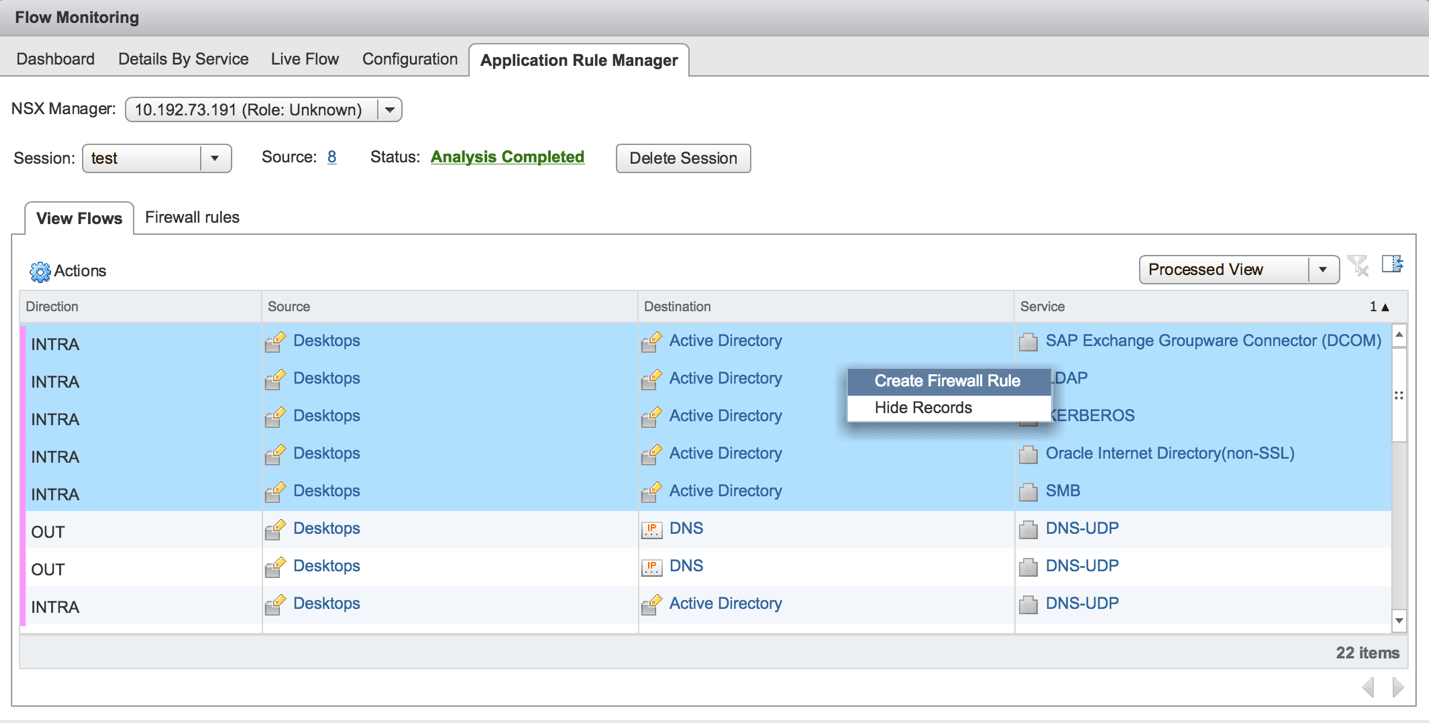
Task: Click the service icon next to SMB
Action: [x=1028, y=491]
